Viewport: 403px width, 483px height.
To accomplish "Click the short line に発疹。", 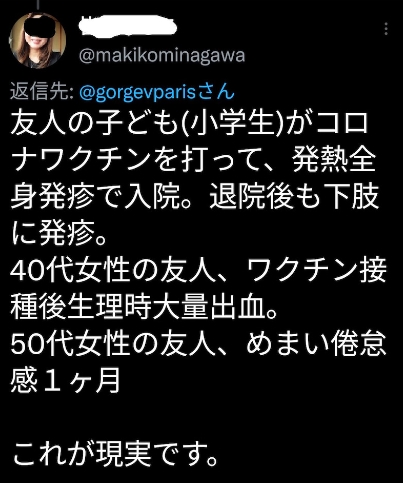I will point(60,233).
